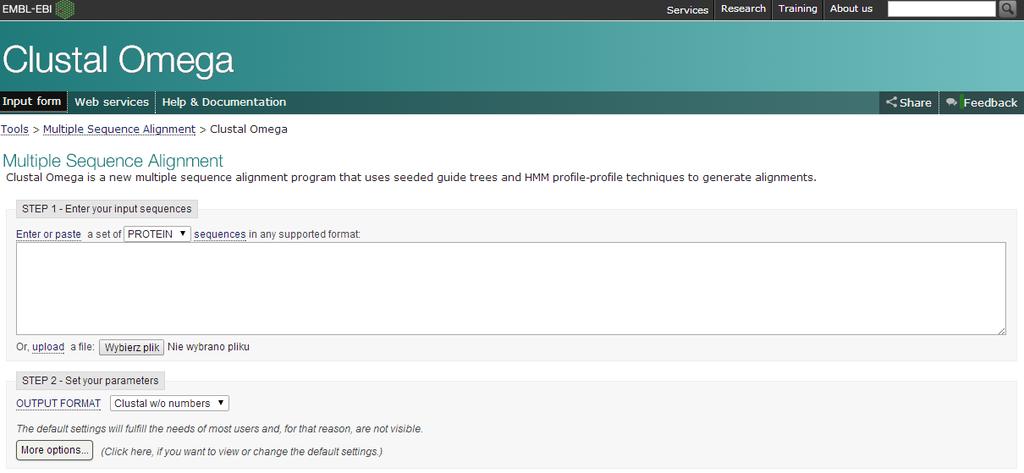
Task: Open the About us menu
Action: point(851,9)
